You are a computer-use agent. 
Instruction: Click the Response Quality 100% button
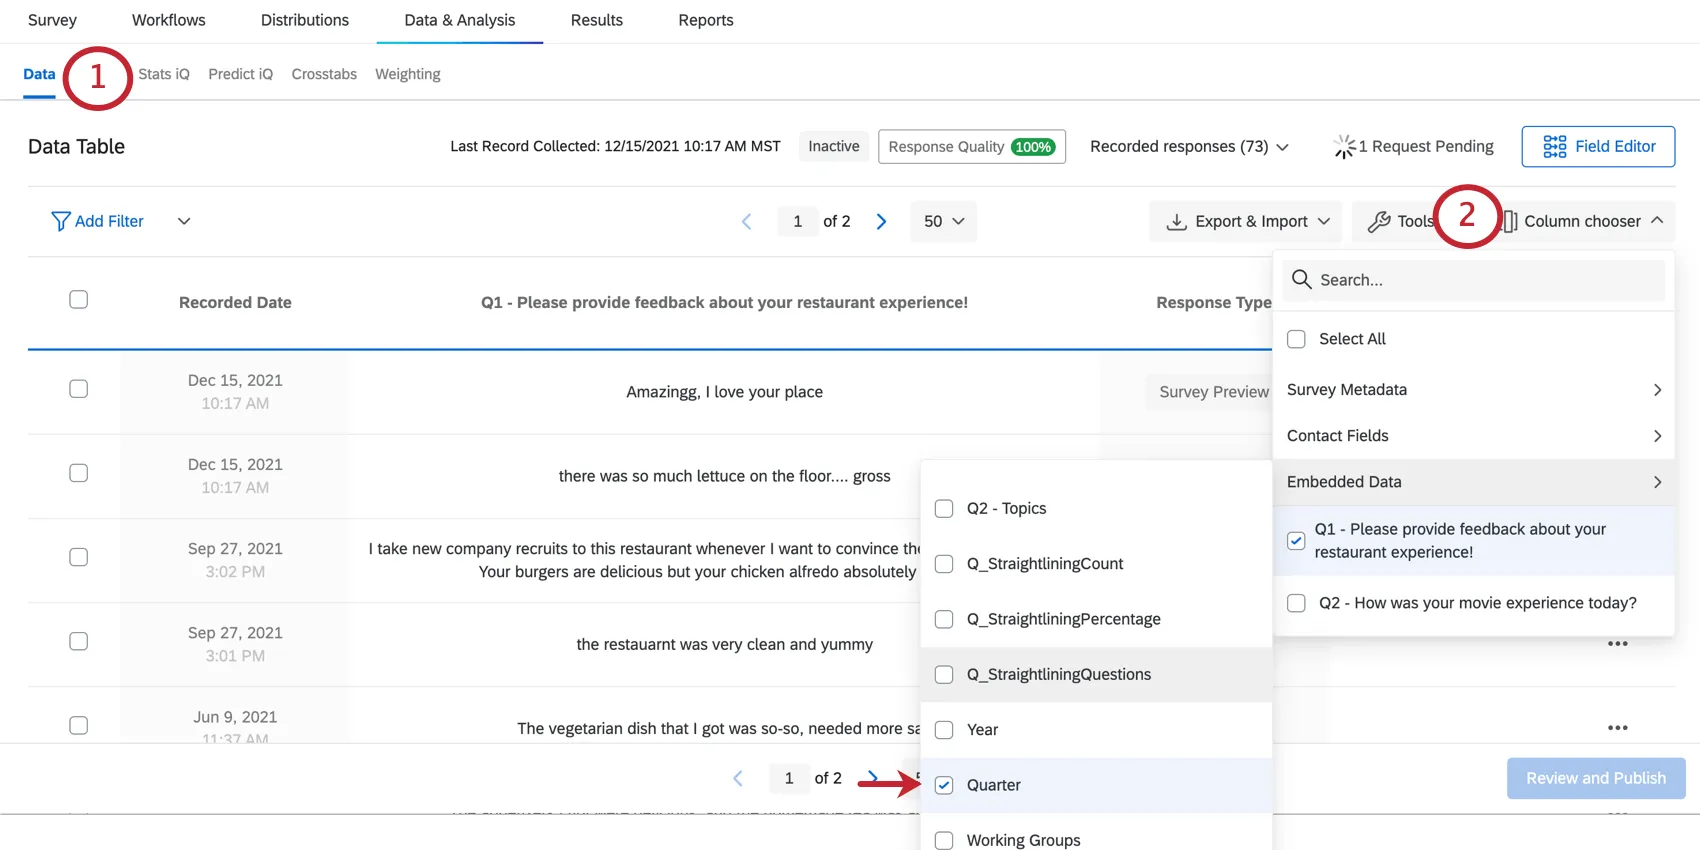click(972, 146)
